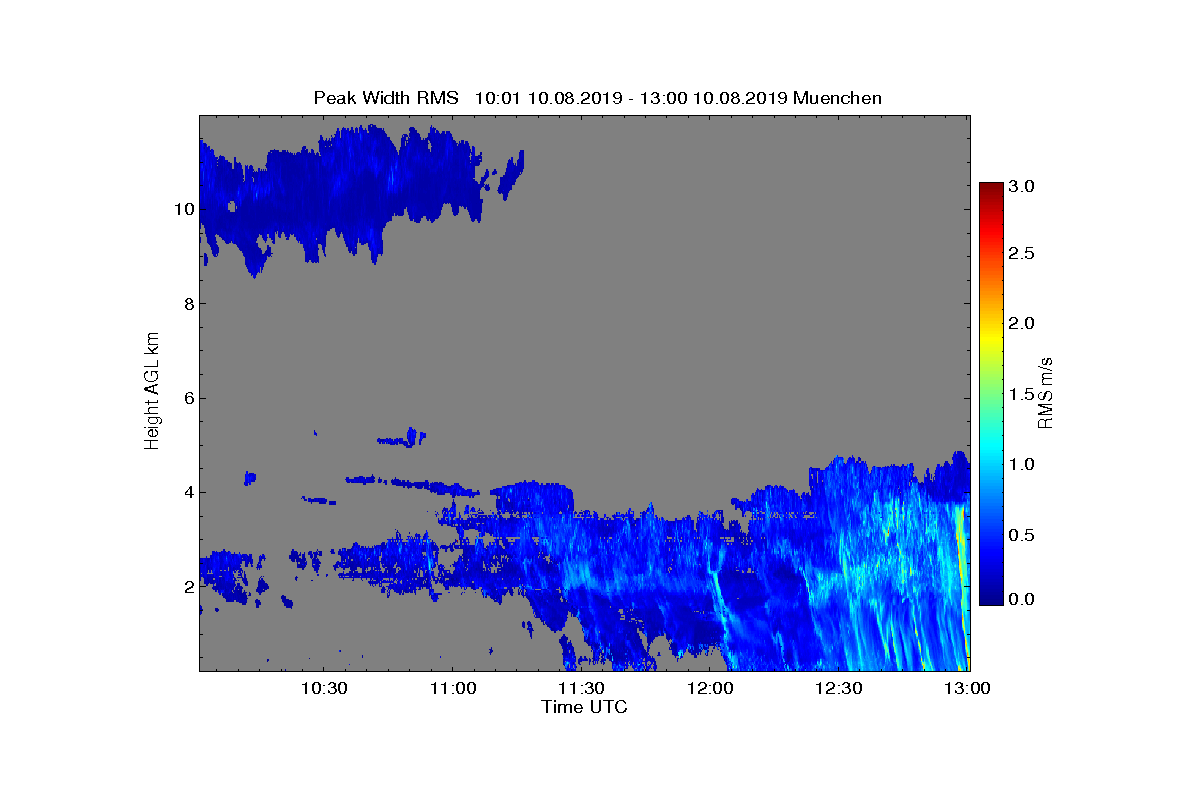The image size is (1200, 800).
Task: Click the 'RMS m/s' colorbar label
Action: [1045, 393]
